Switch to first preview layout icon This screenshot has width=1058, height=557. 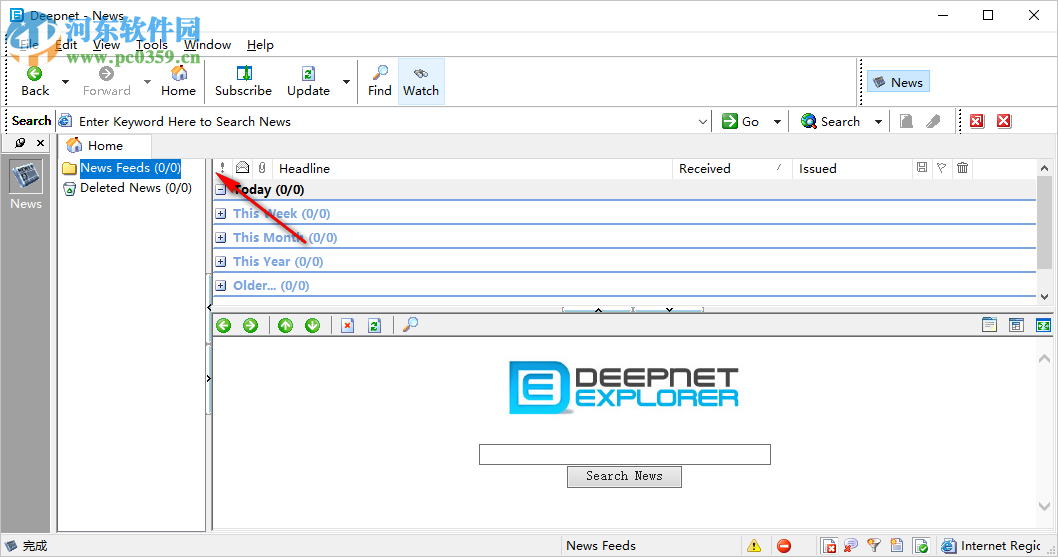pyautogui.click(x=989, y=325)
